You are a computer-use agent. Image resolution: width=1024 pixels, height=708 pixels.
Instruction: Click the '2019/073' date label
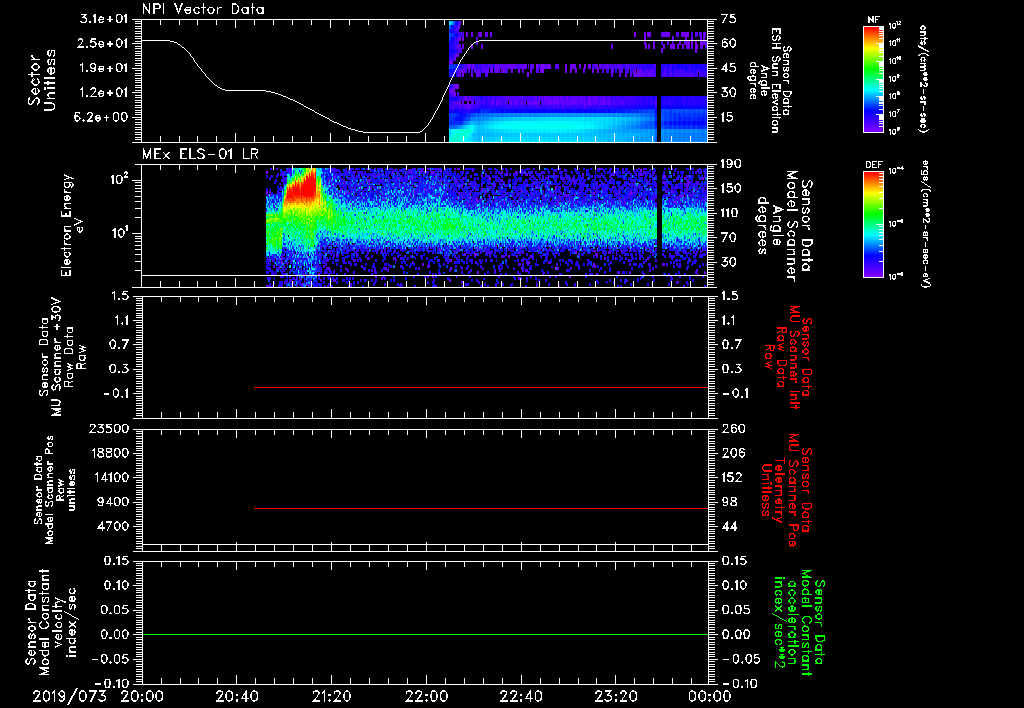69,696
